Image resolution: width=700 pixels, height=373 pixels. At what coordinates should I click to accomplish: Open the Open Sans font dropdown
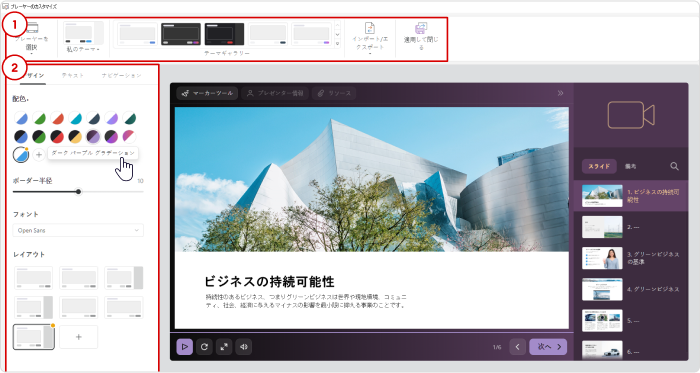pos(78,230)
